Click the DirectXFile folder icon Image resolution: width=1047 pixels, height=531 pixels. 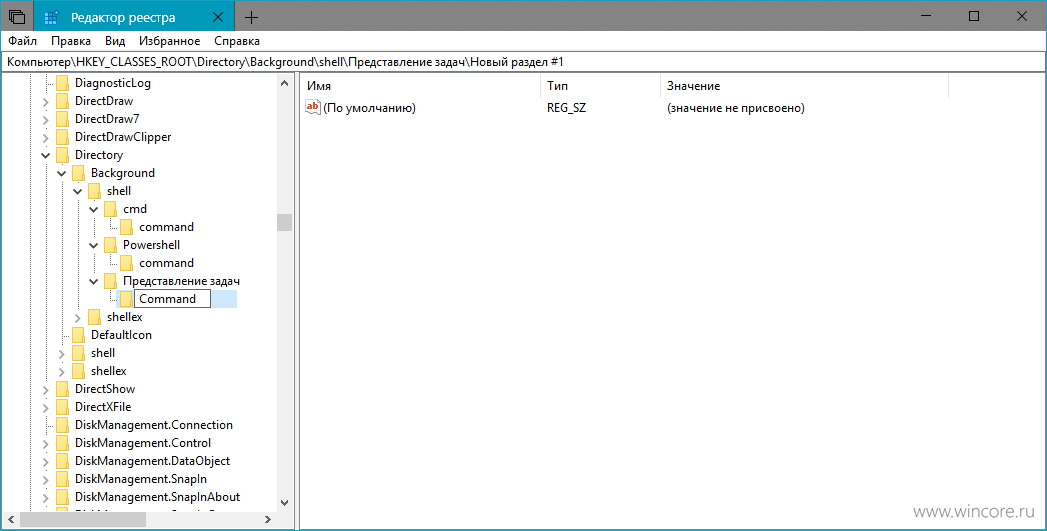click(63, 407)
